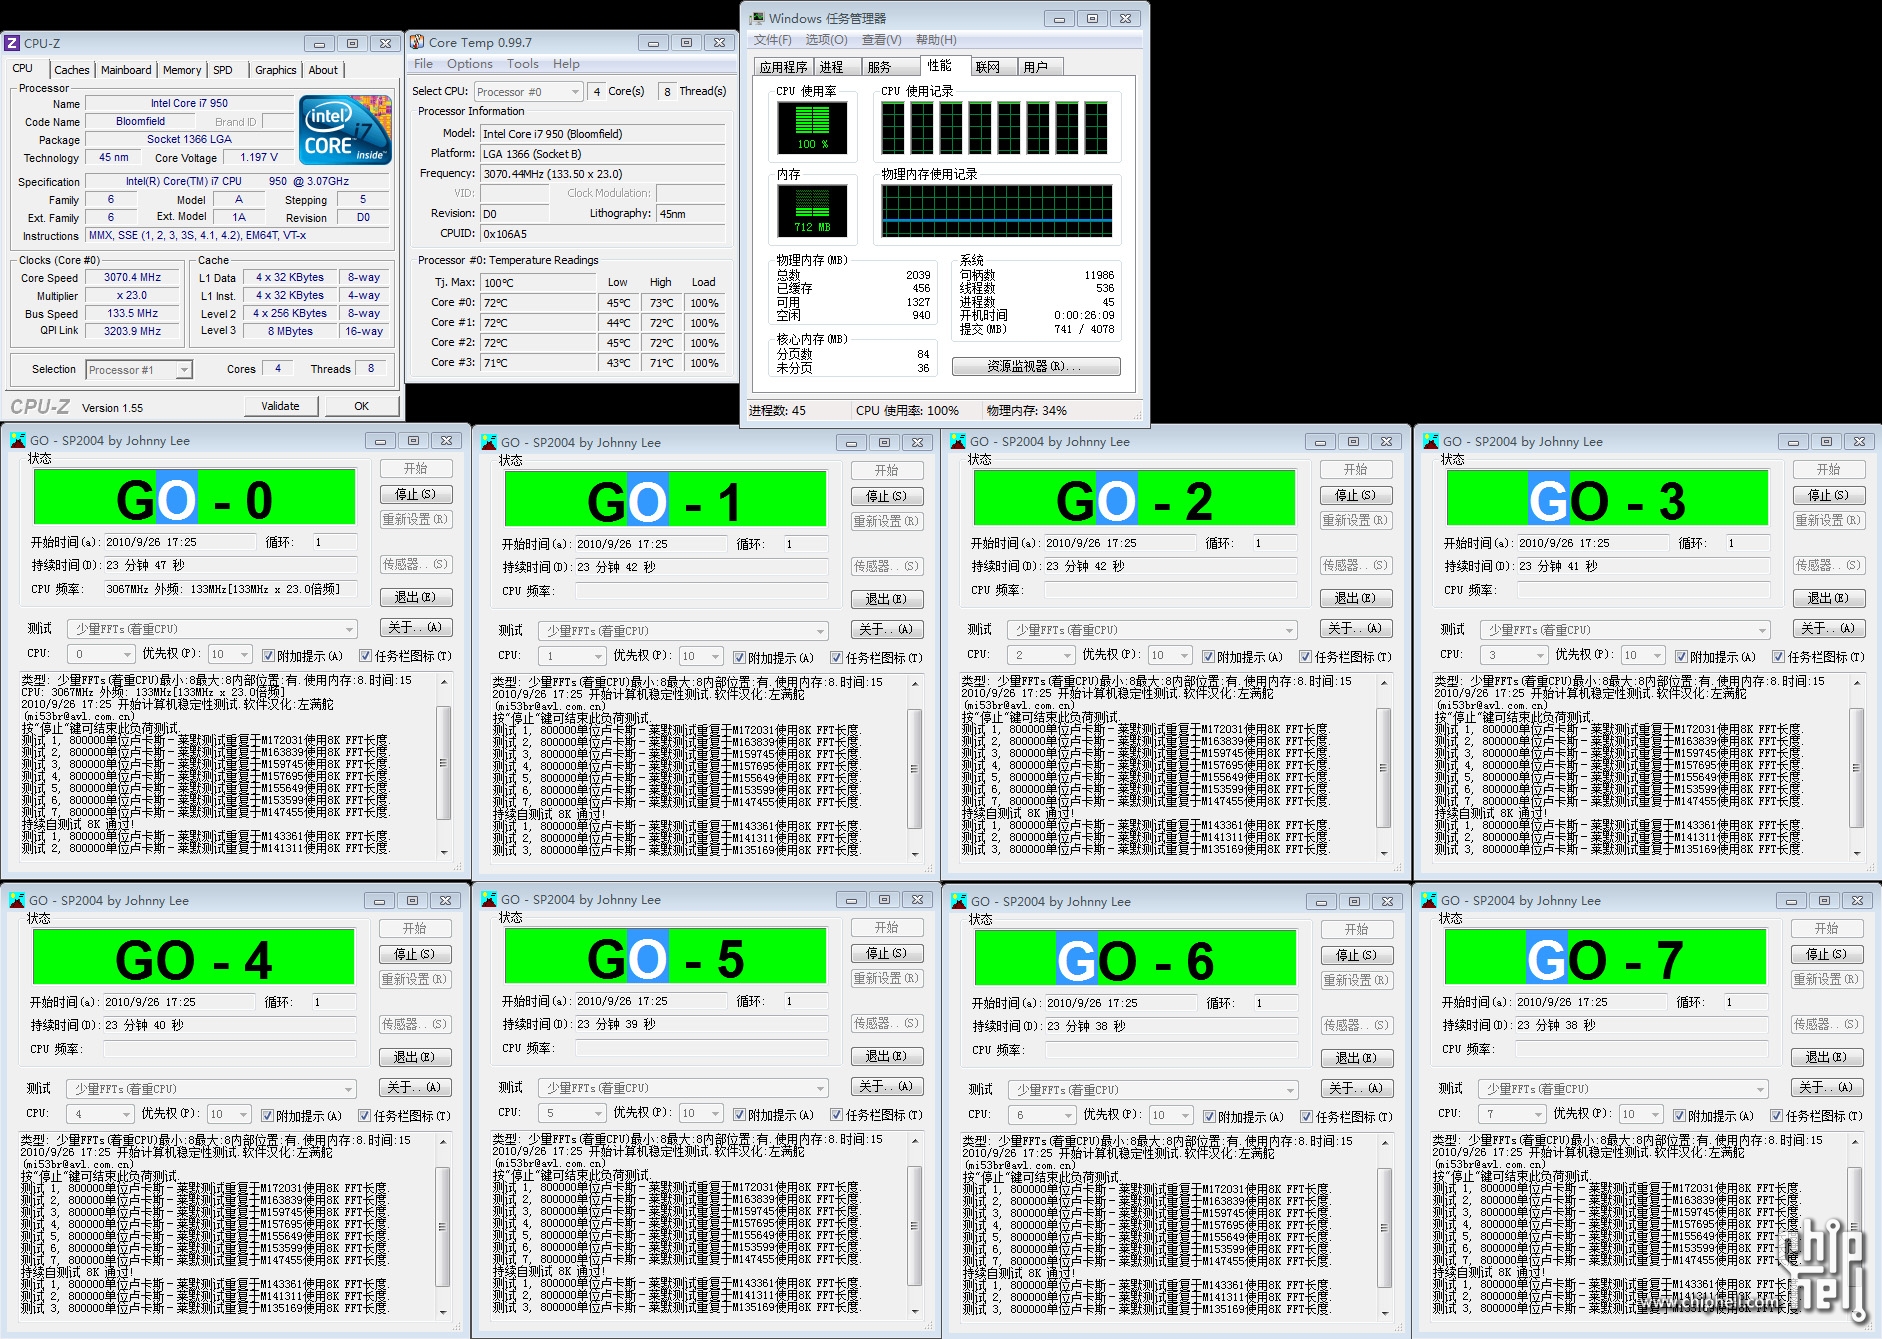Open the test type dropdown in GO - 2 window
Viewport: 1882px width, 1339px height.
(x=1152, y=630)
